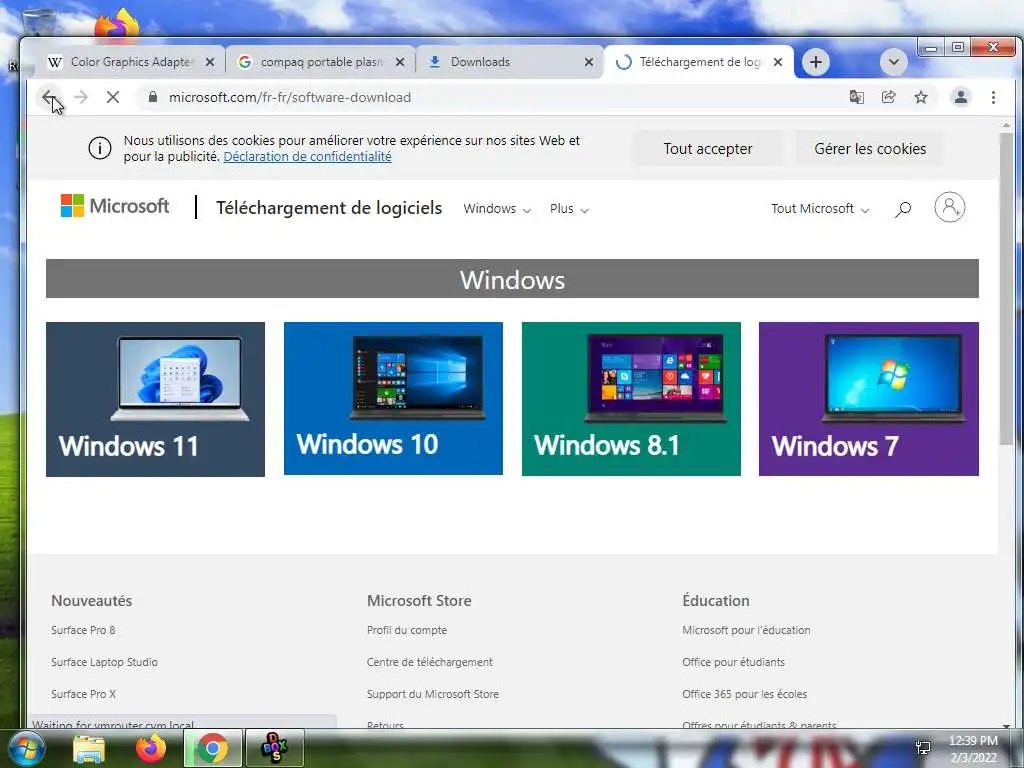Screen dimensions: 1024x768
Task: Click the address bar URL field
Action: pyautogui.click(x=490, y=97)
